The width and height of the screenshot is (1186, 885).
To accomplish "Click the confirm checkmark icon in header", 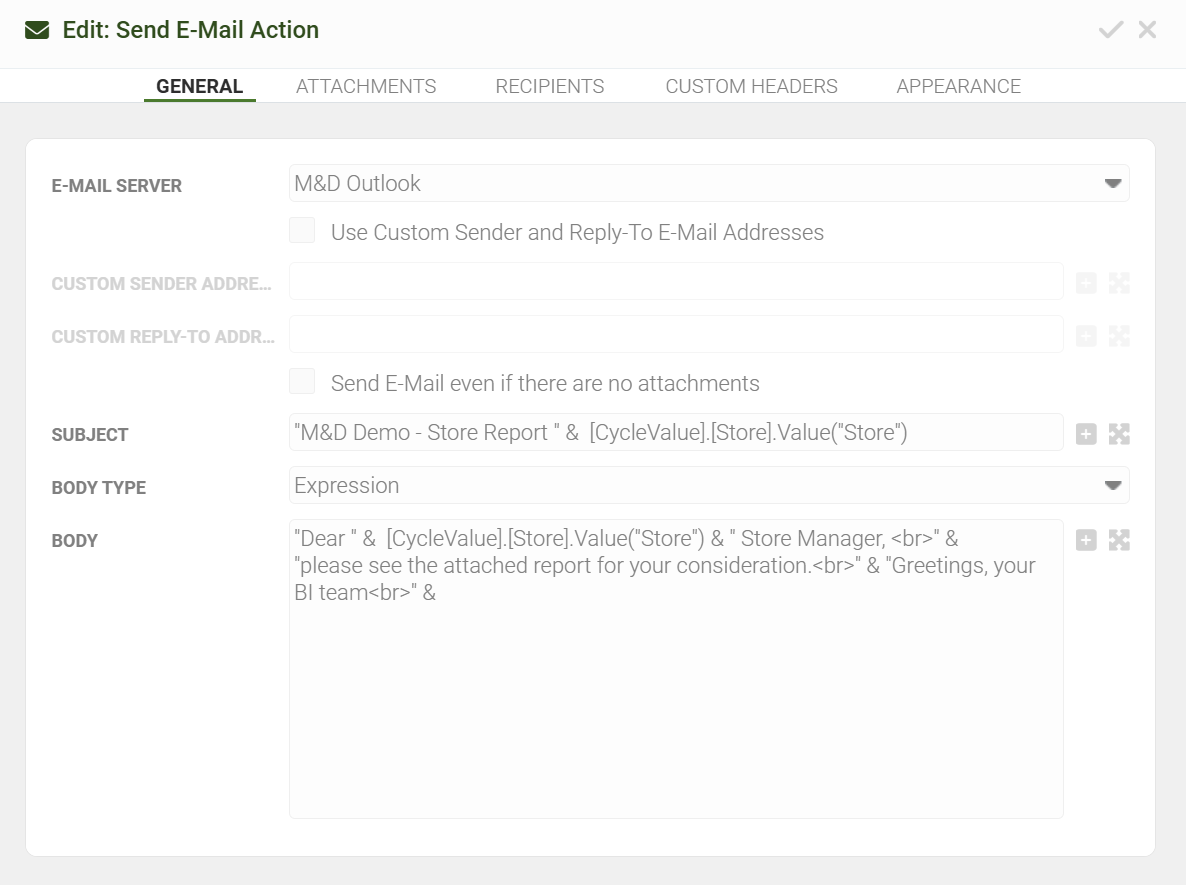I will pos(1110,30).
